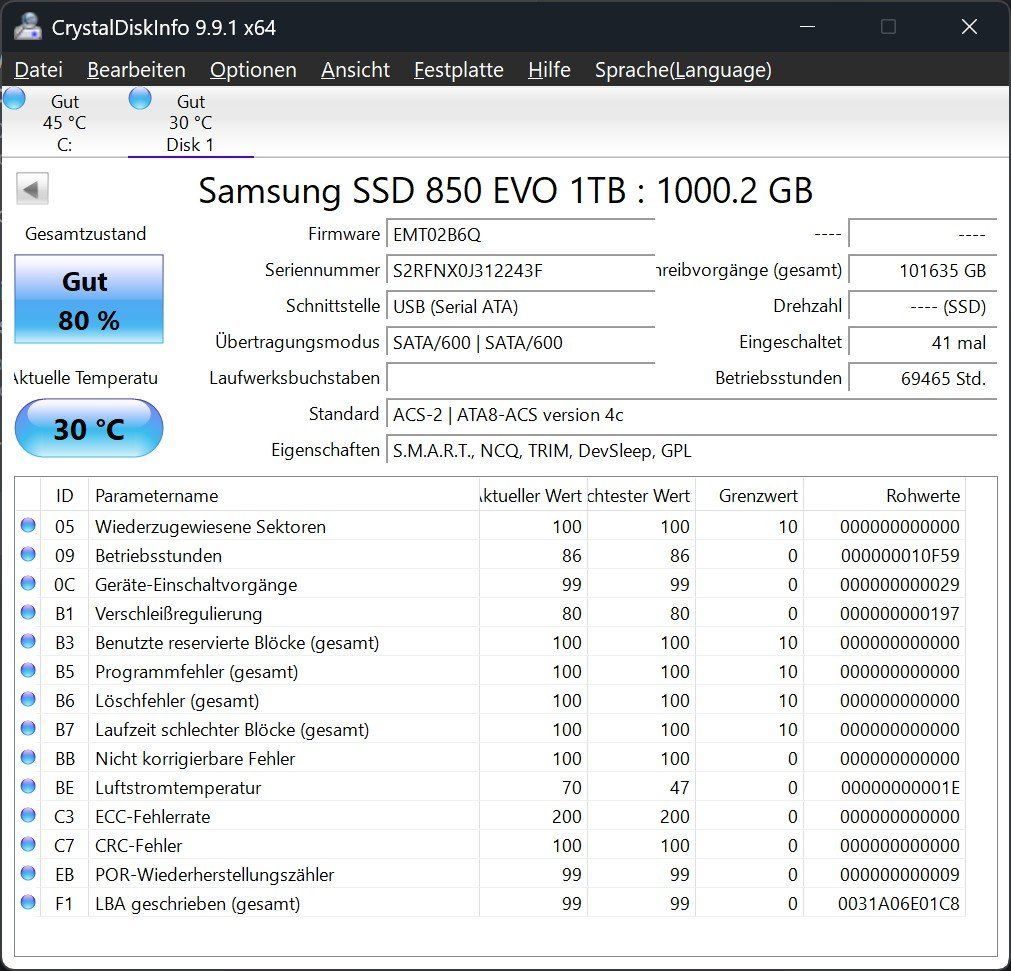Click status orb for Verschleißregulierung row
The image size is (1011, 971).
[x=28, y=612]
